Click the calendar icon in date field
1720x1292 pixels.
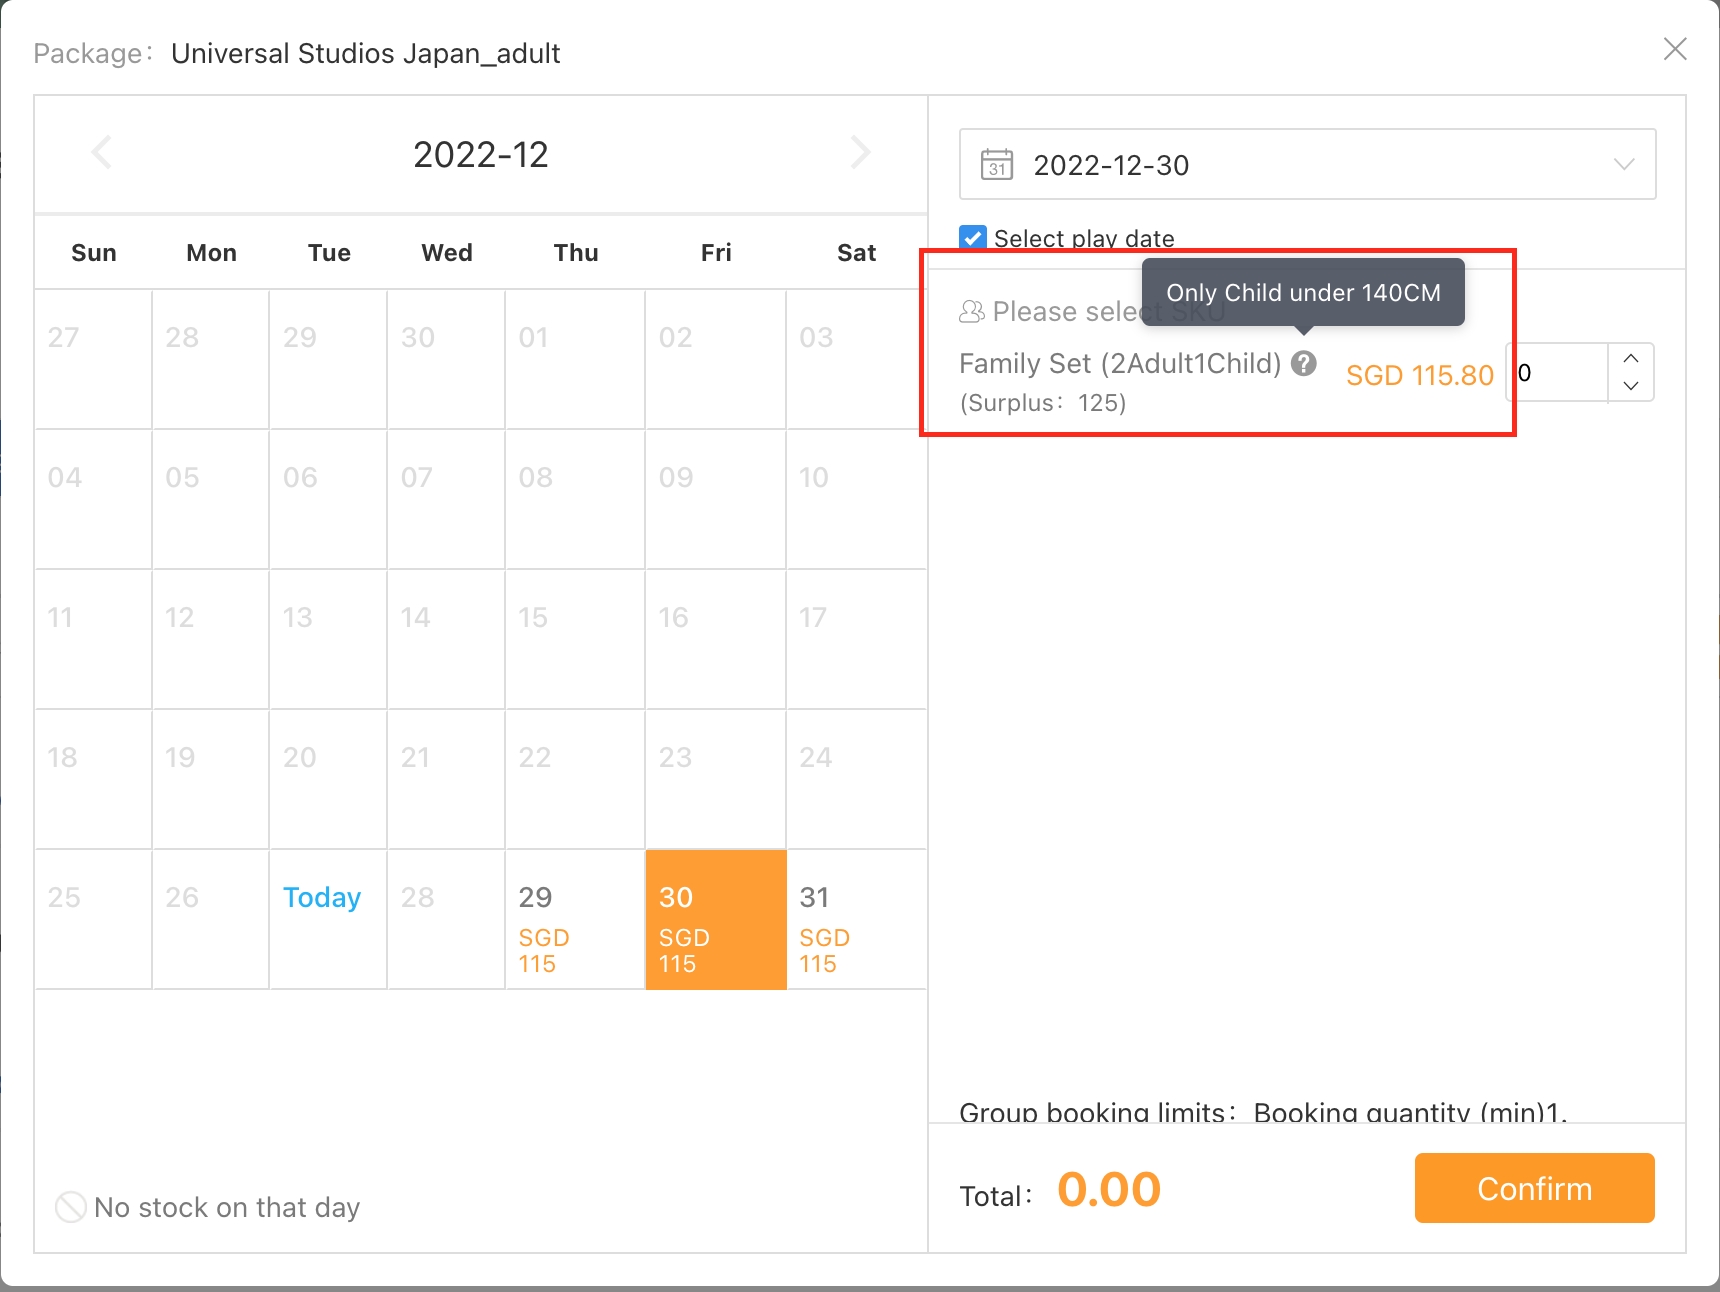click(997, 165)
